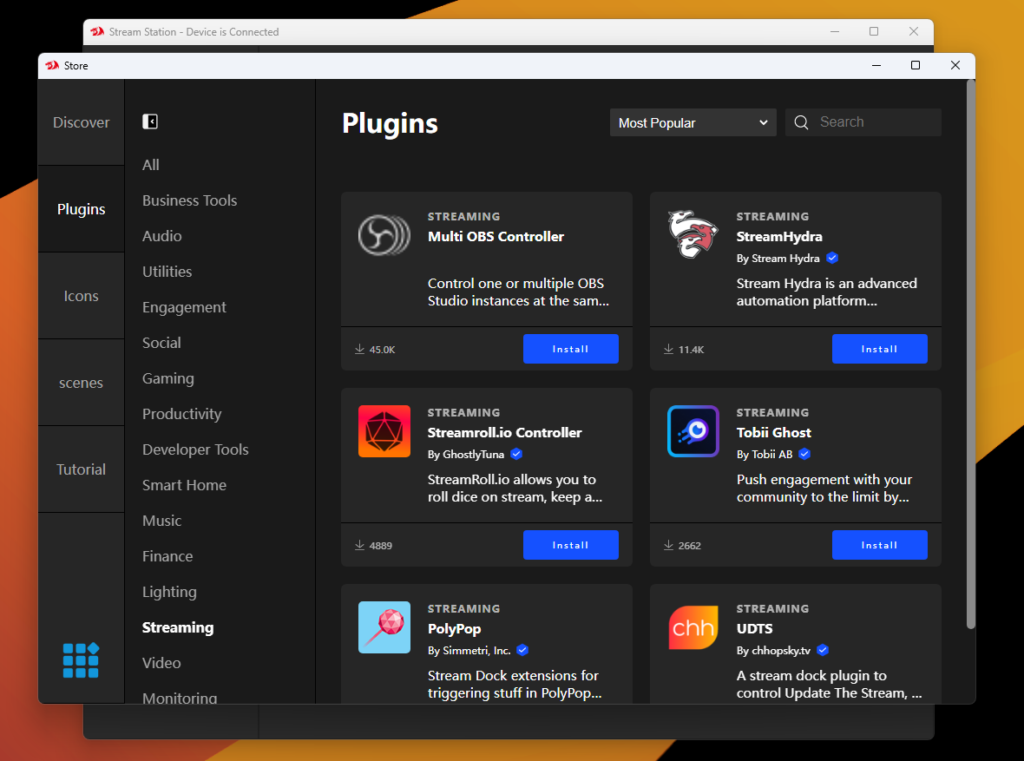The height and width of the screenshot is (761, 1024).
Task: Click the search magnifier icon
Action: [x=801, y=122]
